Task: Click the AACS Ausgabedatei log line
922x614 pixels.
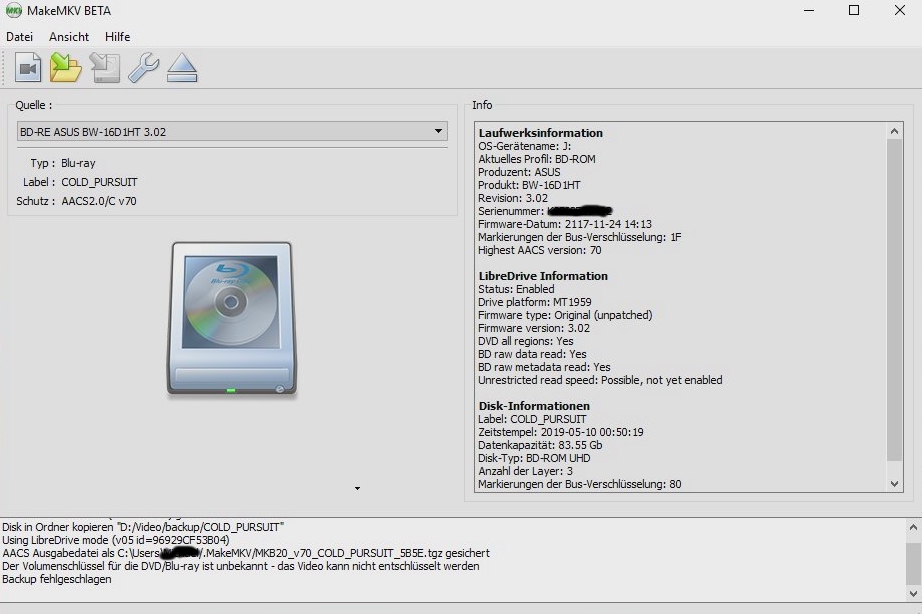Action: coord(246,553)
